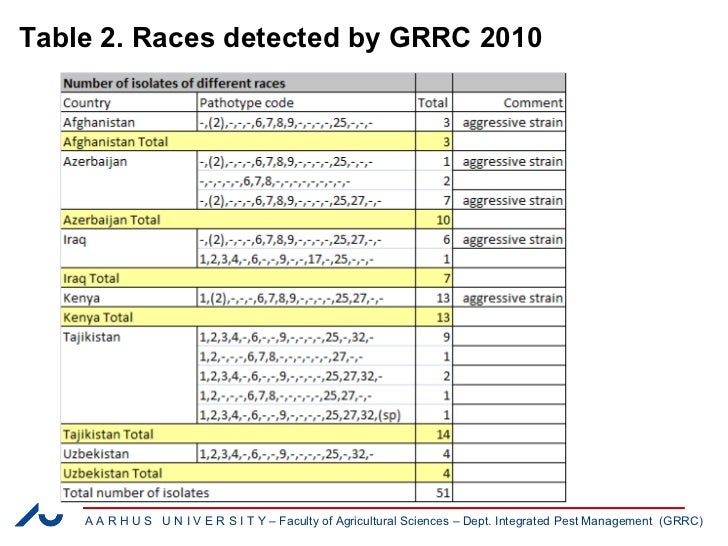Click the 'Pathotype code' column header
The width and height of the screenshot is (728, 546).
click(x=247, y=103)
